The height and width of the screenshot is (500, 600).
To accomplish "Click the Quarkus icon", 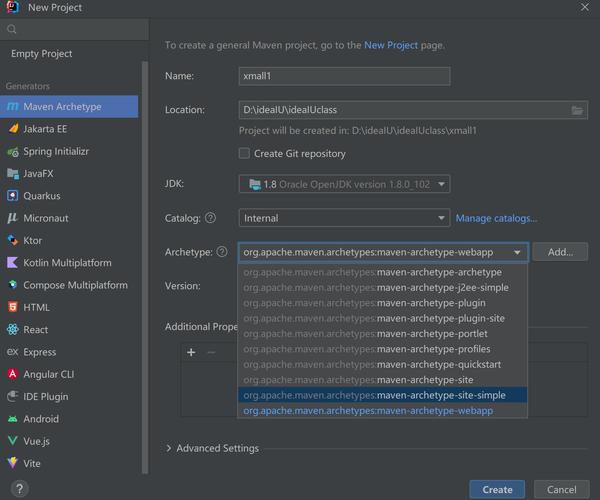I will (13, 196).
